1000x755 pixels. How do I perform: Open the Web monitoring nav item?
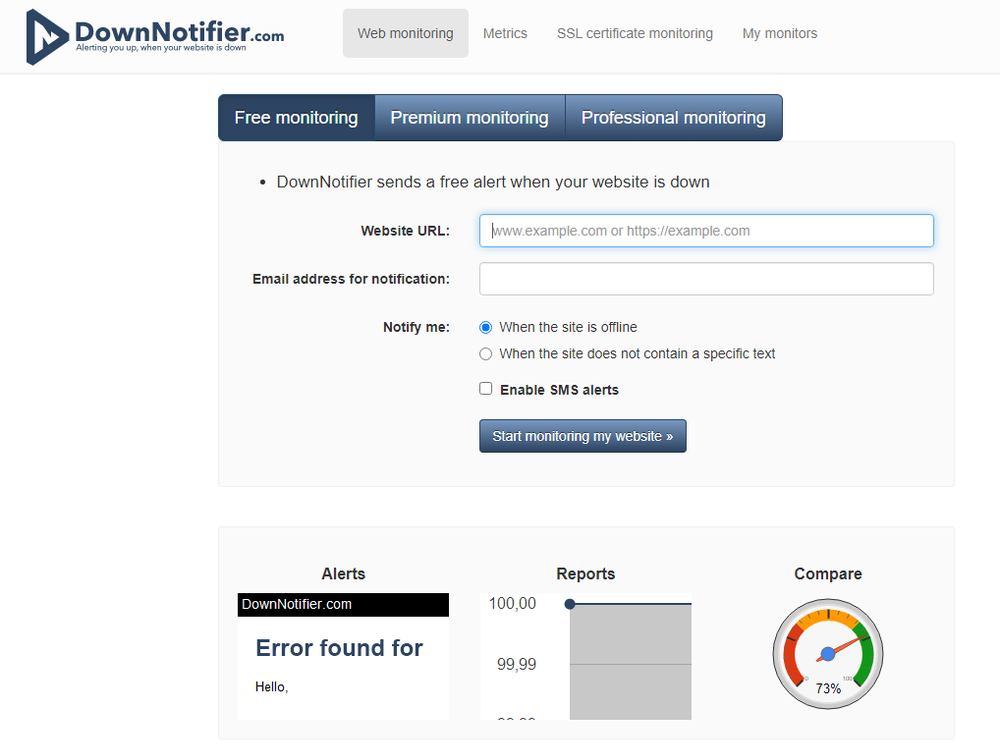[x=406, y=33]
